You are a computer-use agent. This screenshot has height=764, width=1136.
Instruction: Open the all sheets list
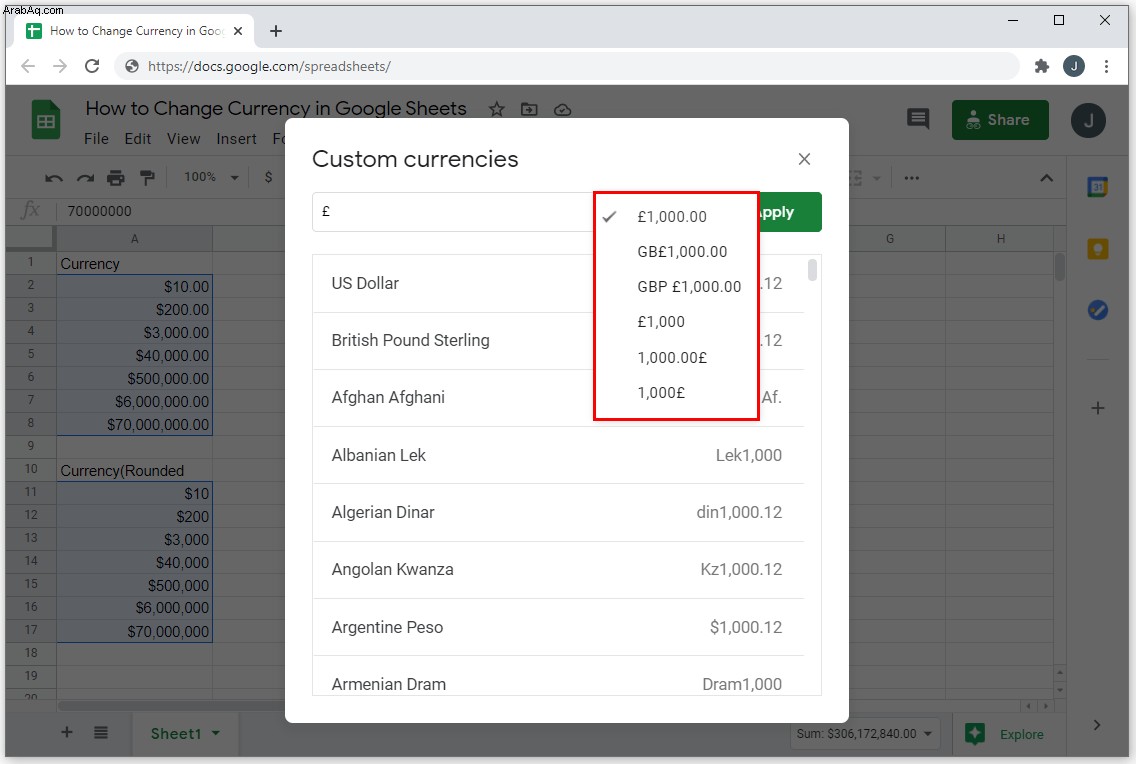point(101,733)
